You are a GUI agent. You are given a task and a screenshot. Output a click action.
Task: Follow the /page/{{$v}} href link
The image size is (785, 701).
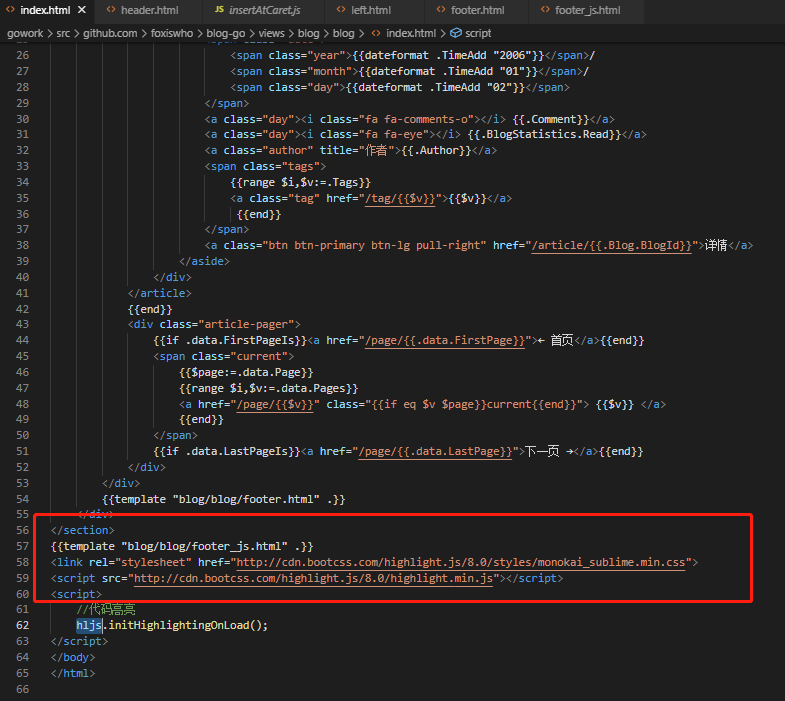[275, 405]
